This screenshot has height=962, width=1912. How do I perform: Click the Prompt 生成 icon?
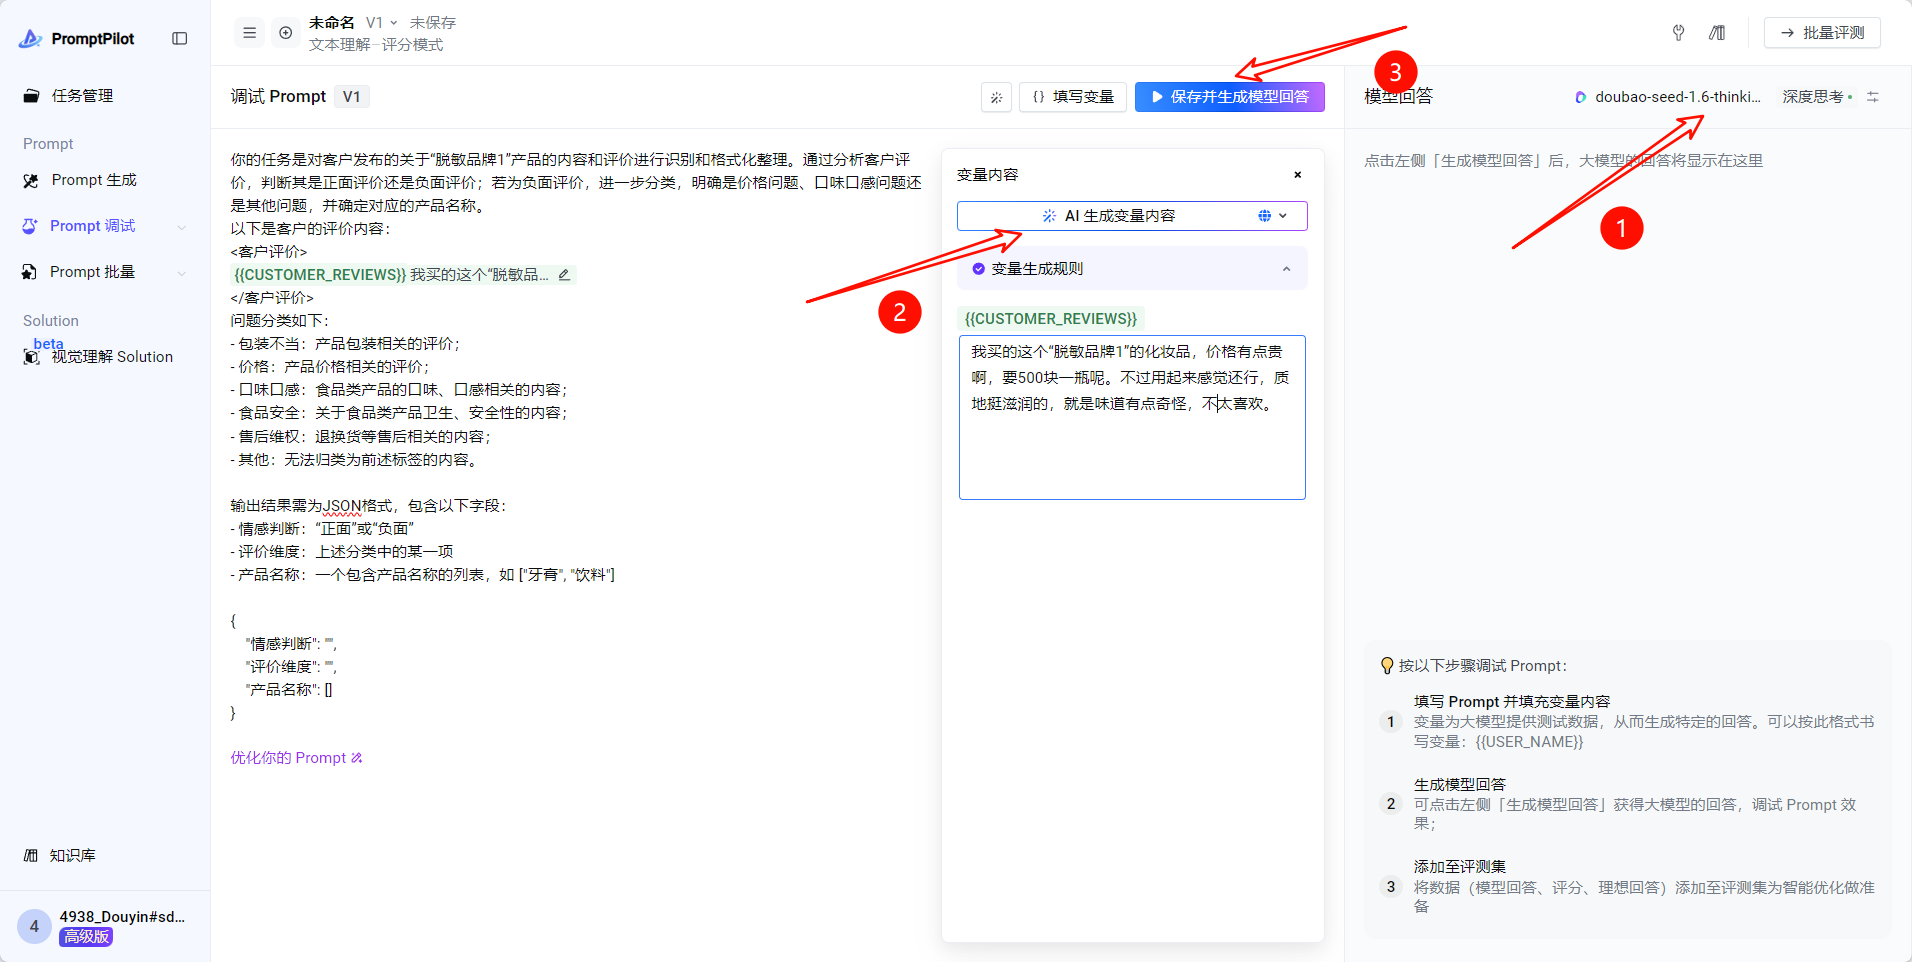(x=31, y=181)
